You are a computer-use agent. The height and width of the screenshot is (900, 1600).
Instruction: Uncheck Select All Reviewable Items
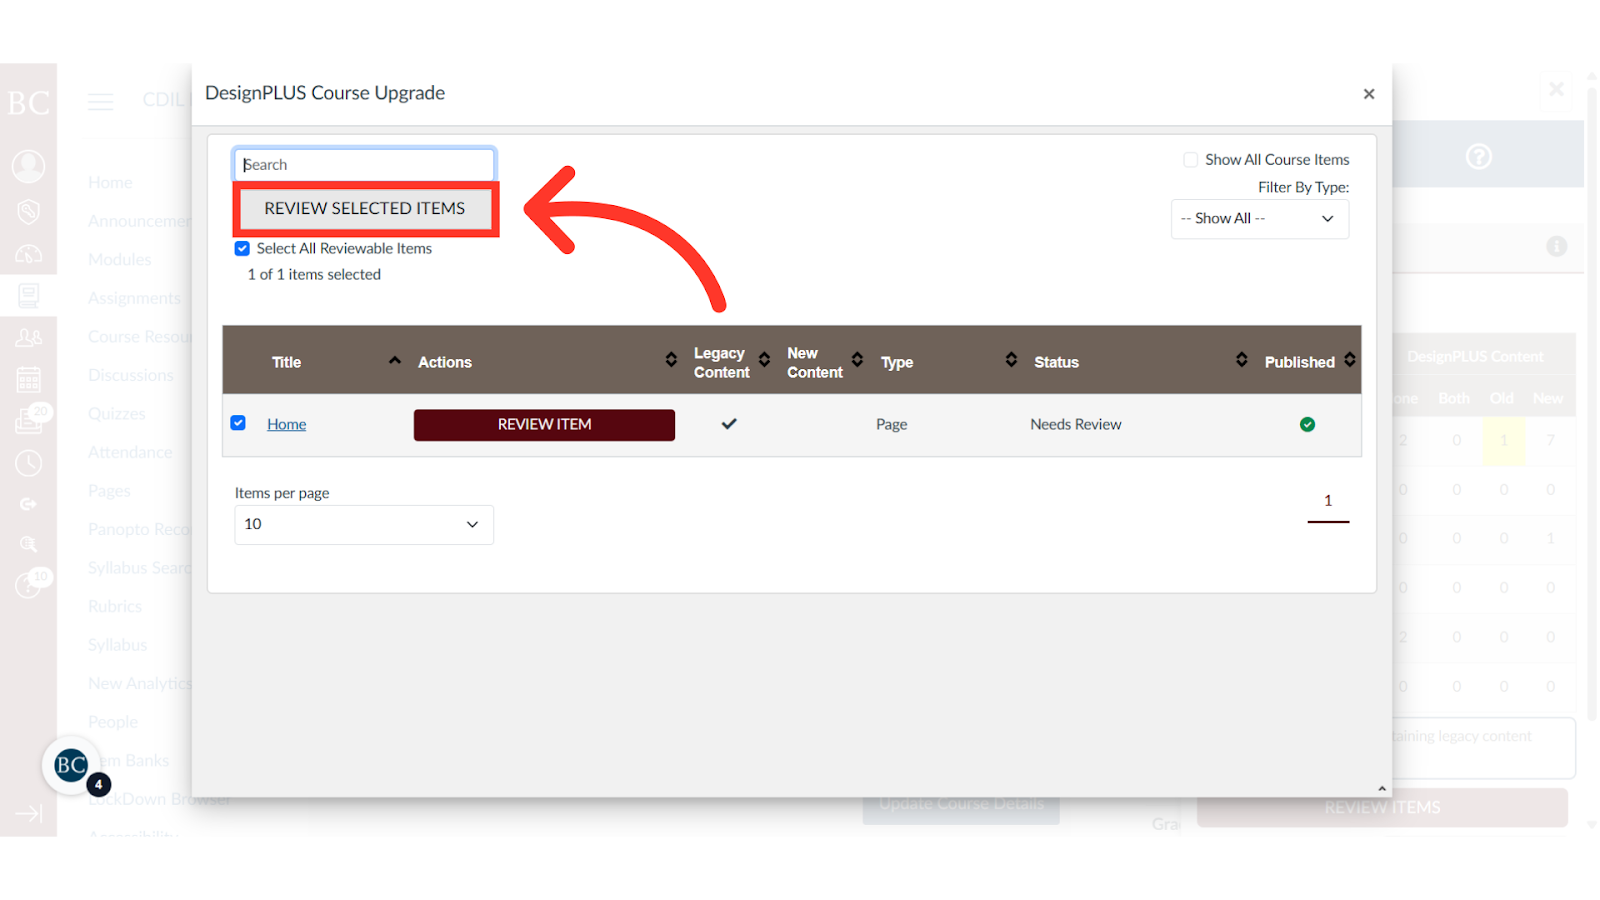(x=242, y=248)
